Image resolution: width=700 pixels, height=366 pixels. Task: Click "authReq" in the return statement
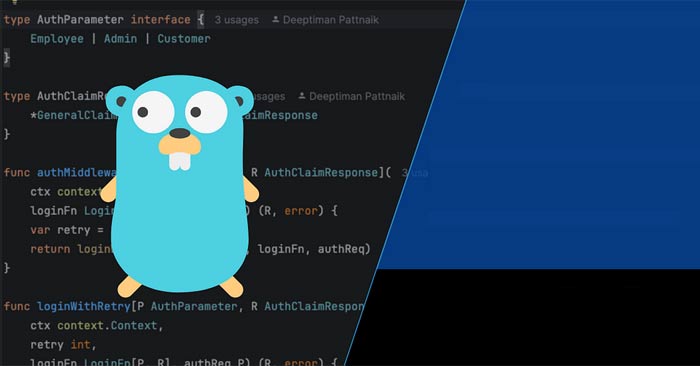(342, 249)
